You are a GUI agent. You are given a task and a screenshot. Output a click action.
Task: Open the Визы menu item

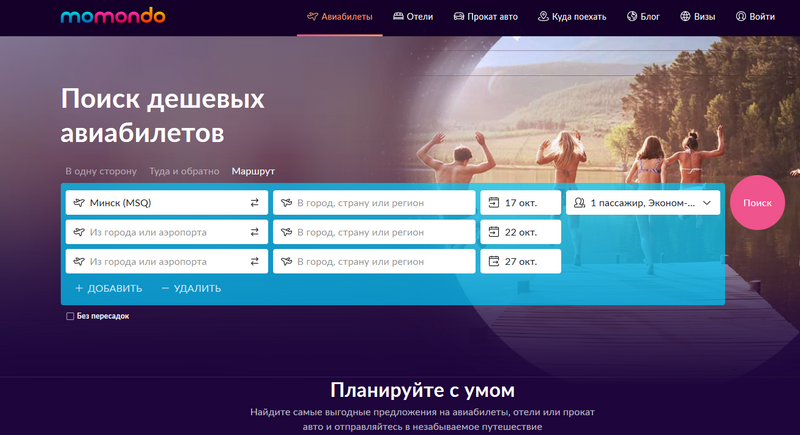(698, 17)
